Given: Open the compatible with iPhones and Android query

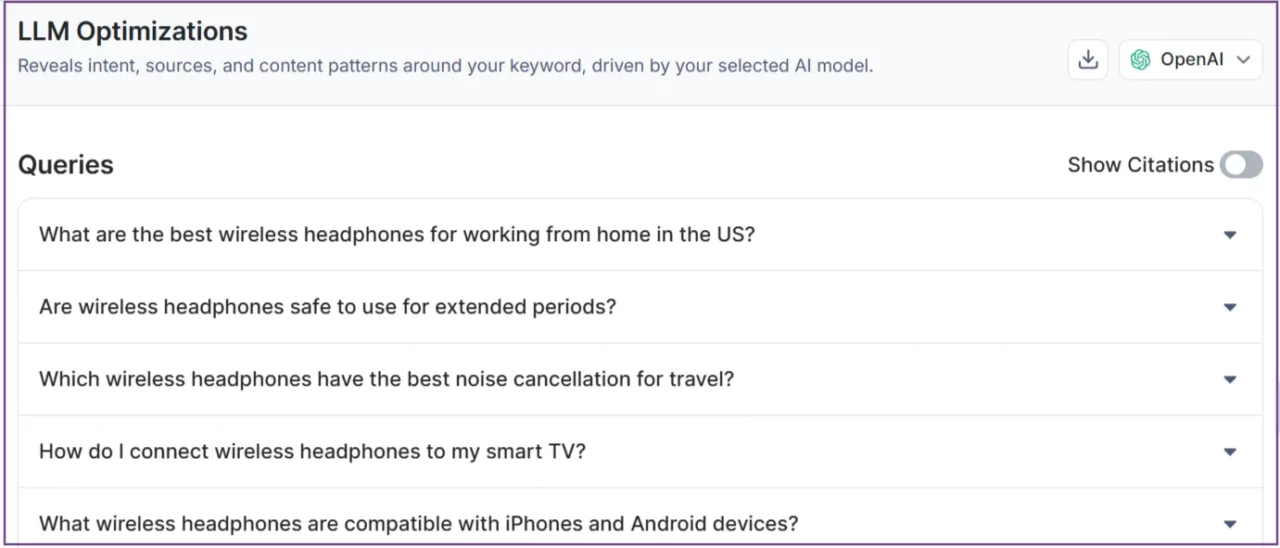Looking at the screenshot, I should (x=418, y=524).
